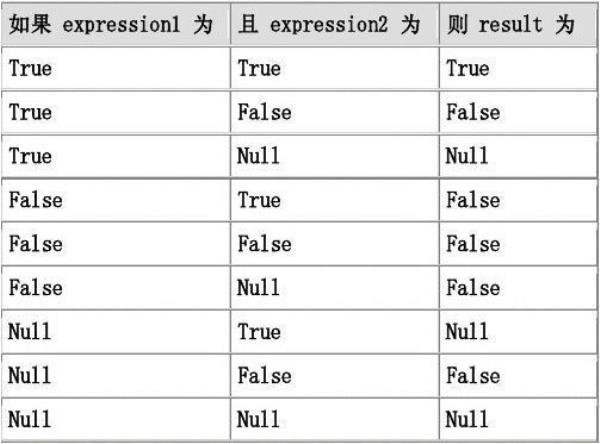Click expression1 True cell in all-True row

116,69
